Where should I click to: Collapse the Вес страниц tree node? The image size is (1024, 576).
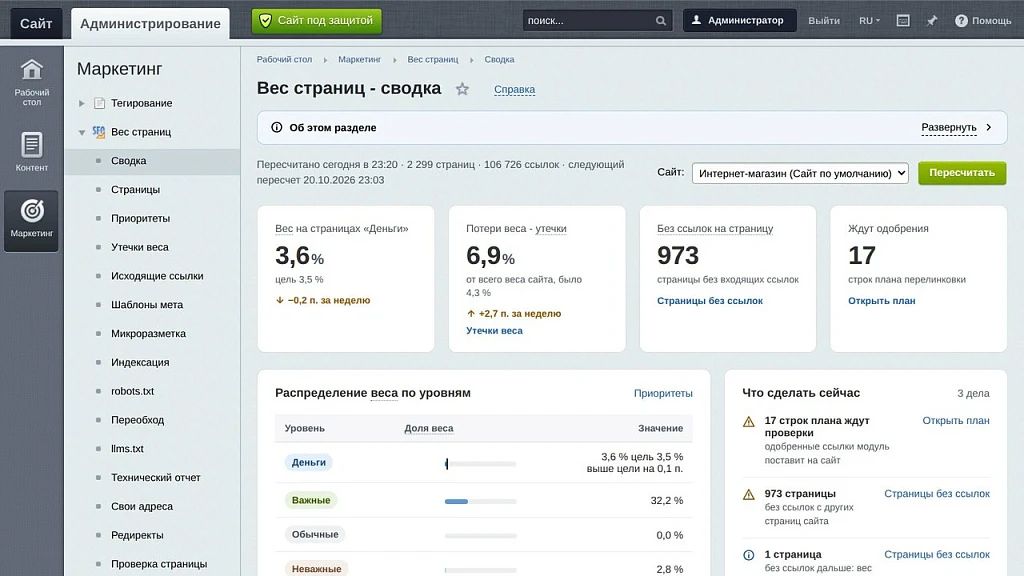[x=82, y=132]
